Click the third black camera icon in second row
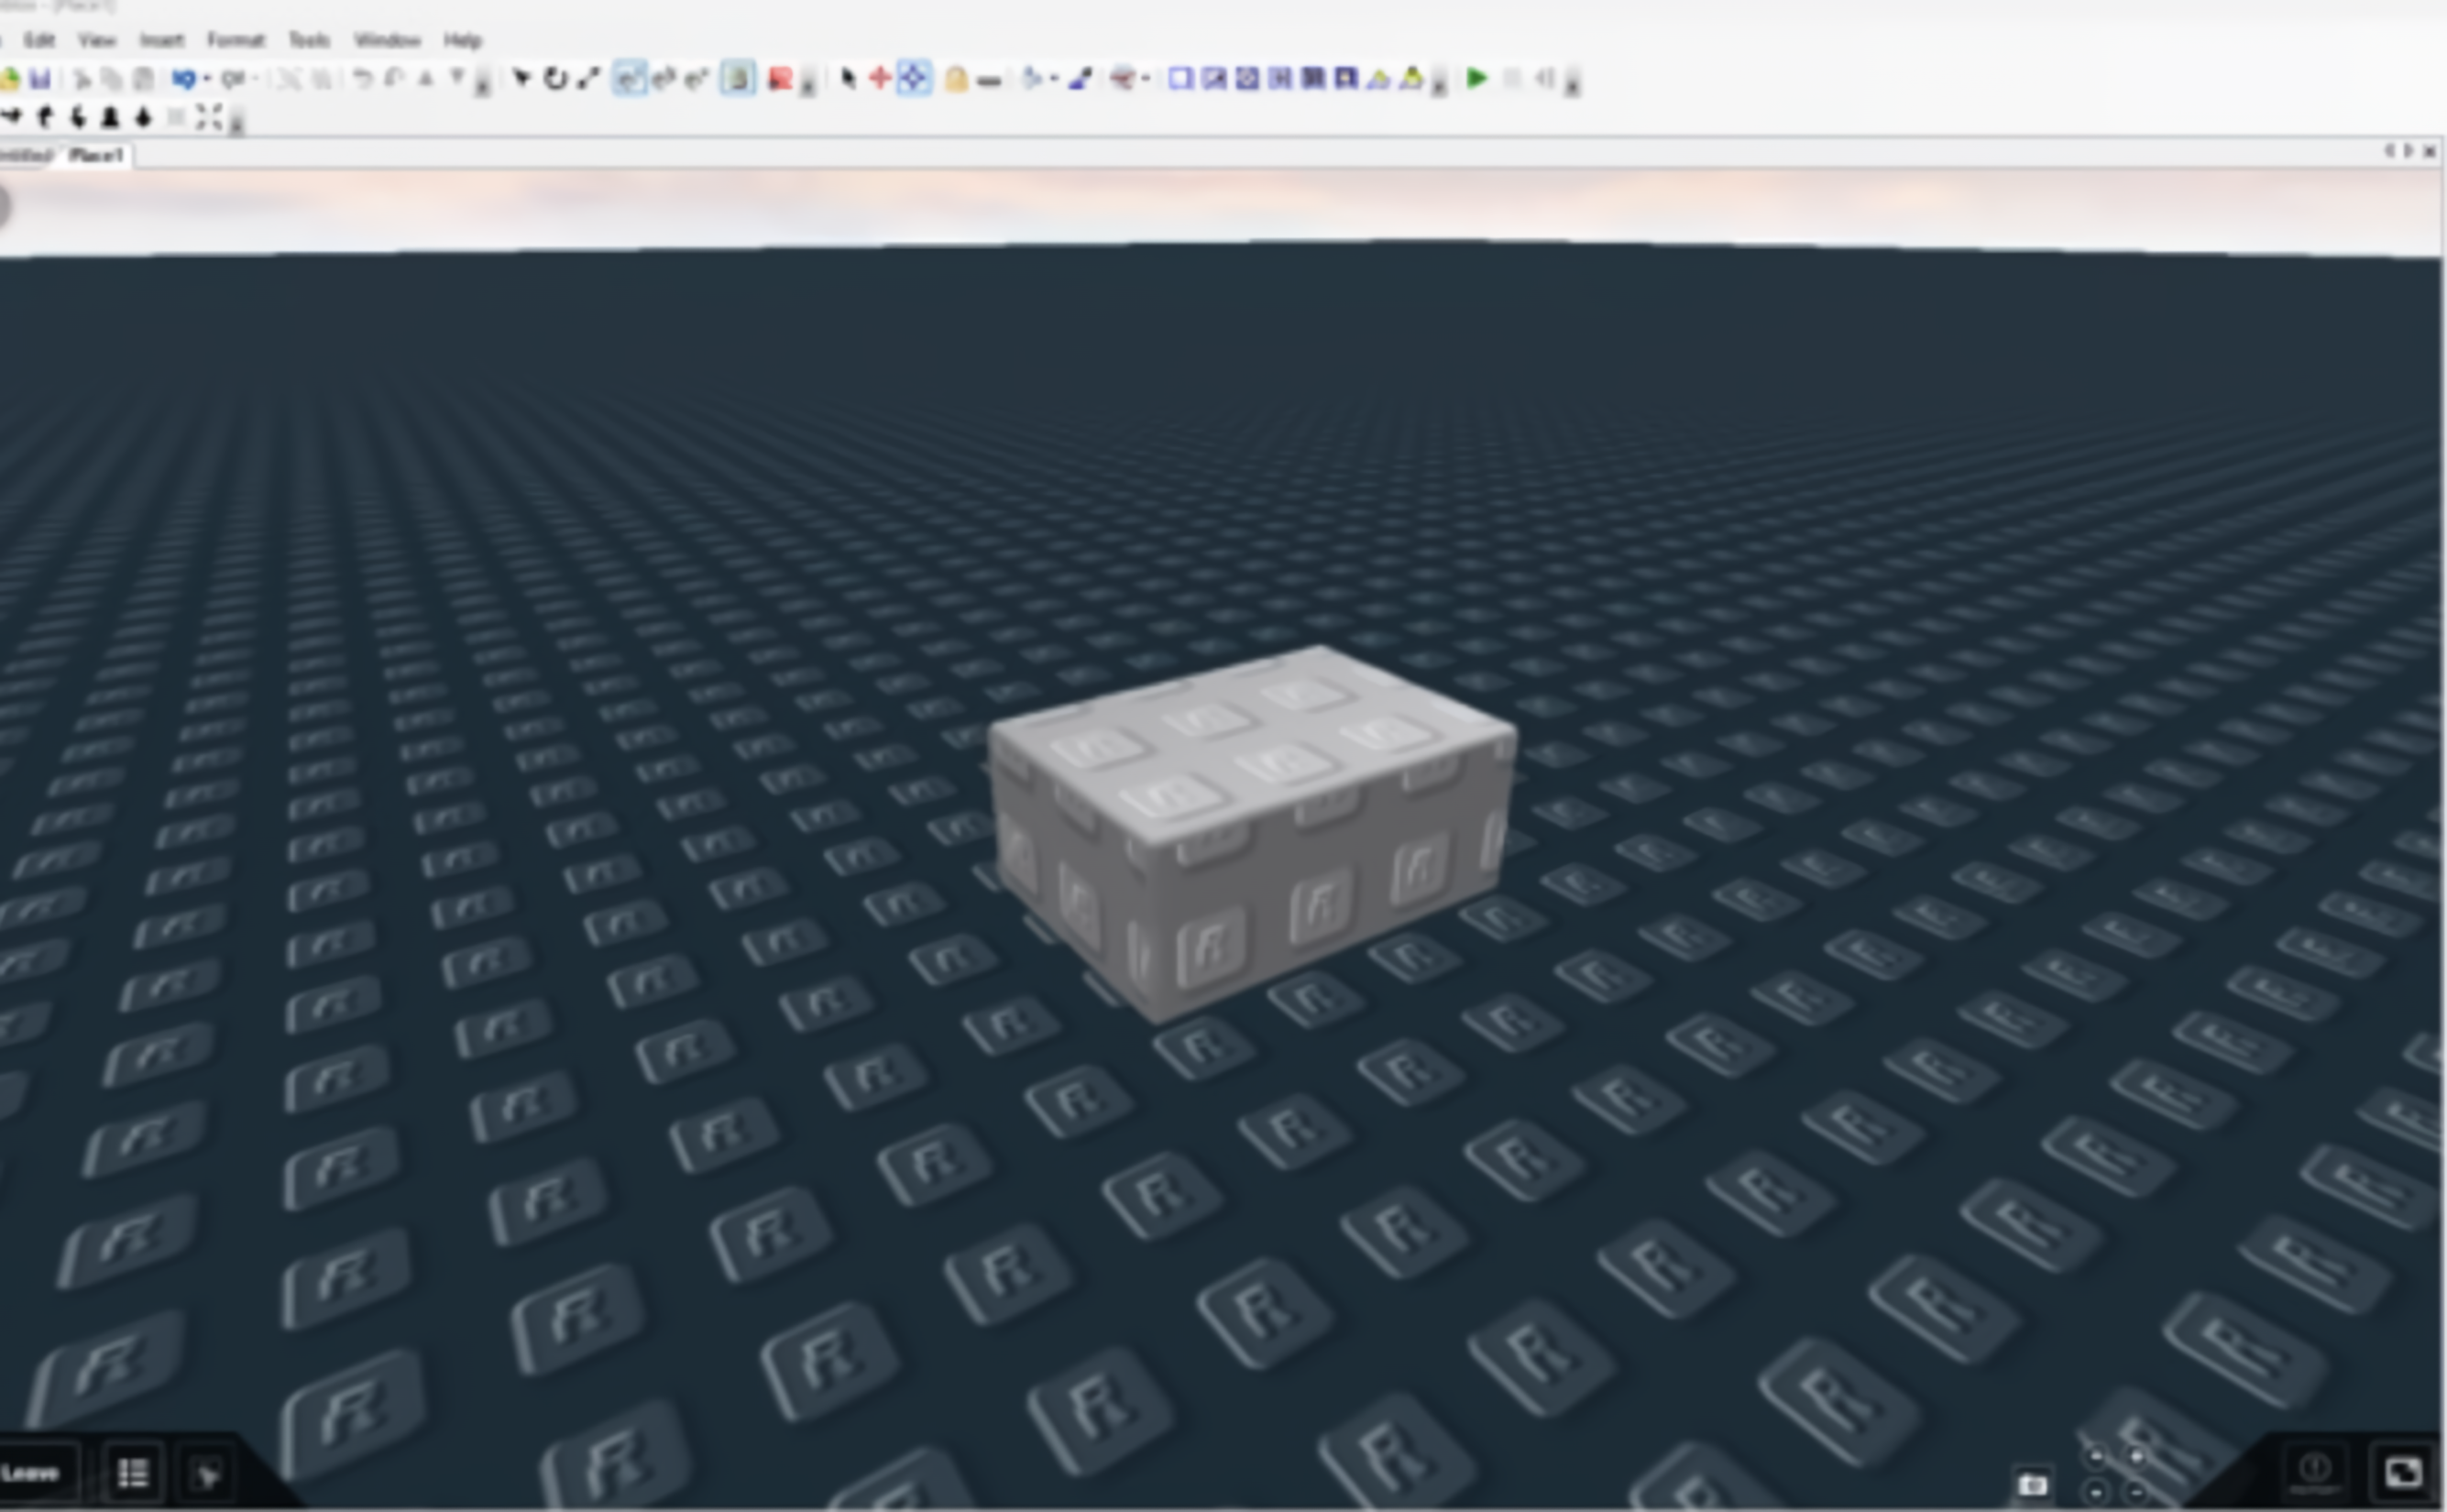This screenshot has height=1512, width=2447. point(78,118)
